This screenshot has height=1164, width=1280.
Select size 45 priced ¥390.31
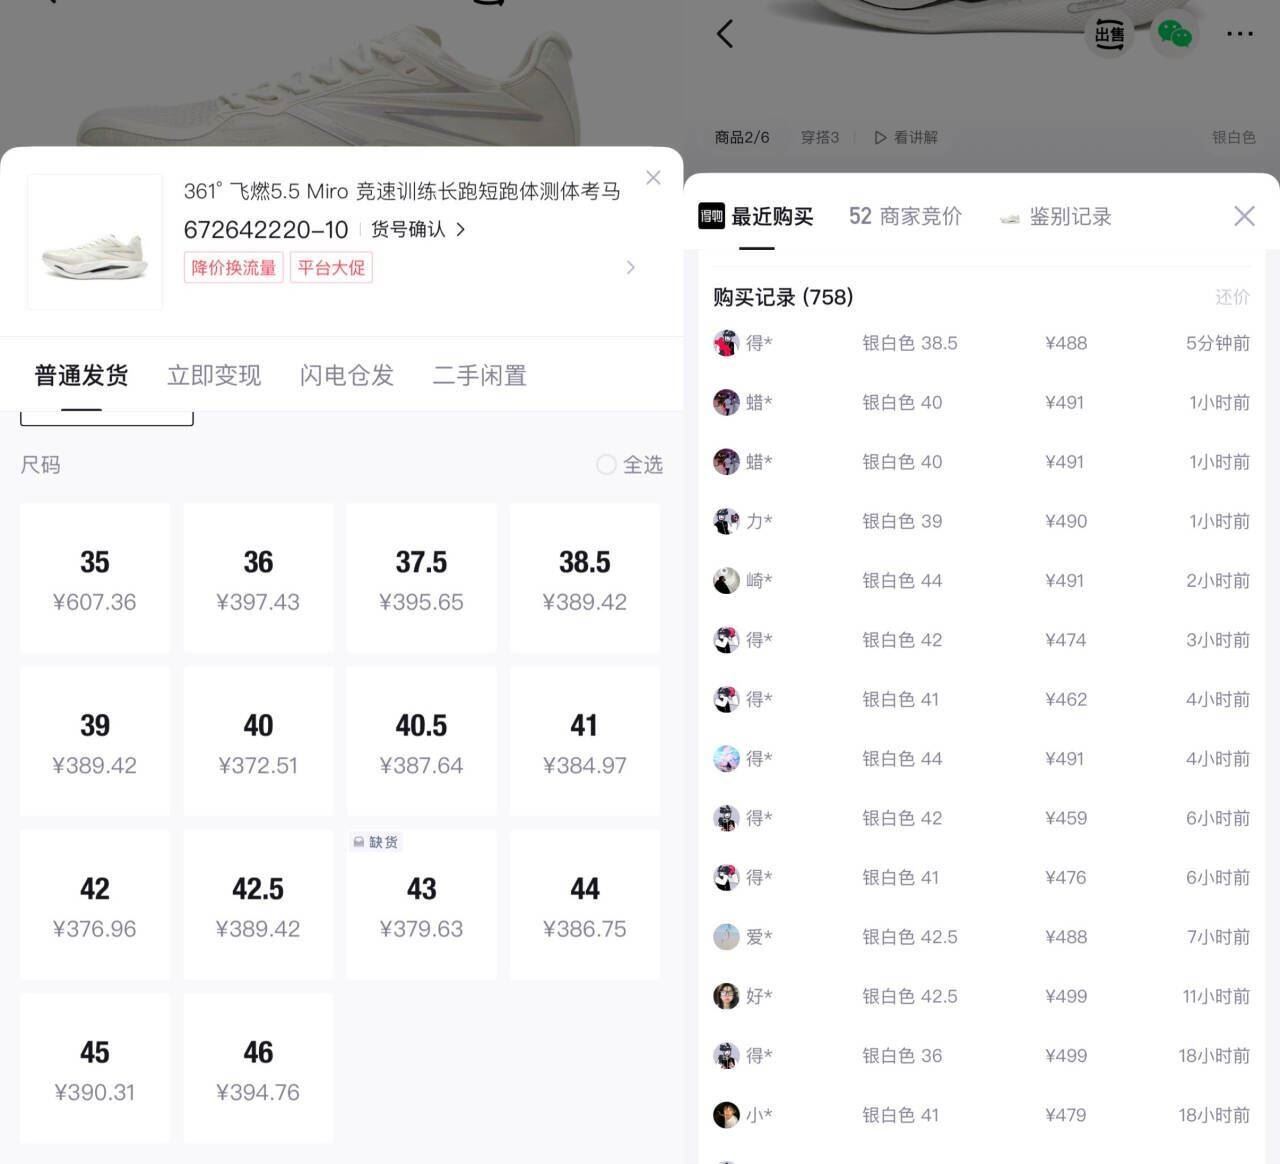pyautogui.click(x=95, y=1068)
